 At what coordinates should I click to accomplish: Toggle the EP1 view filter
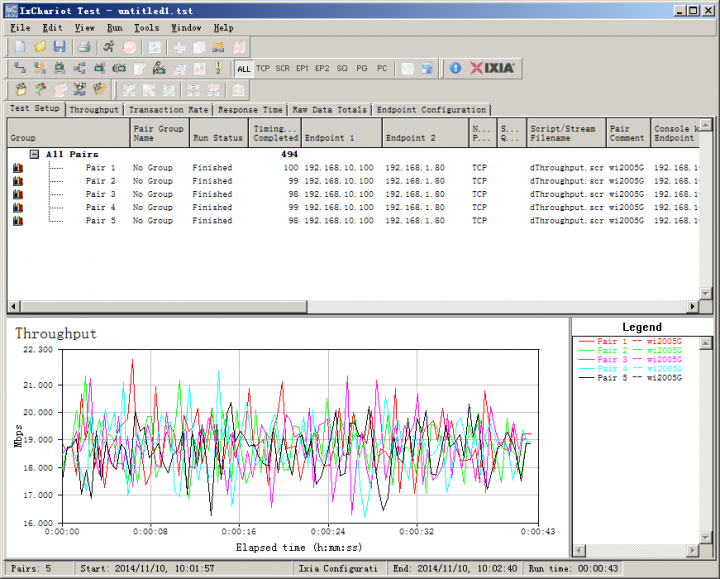(x=302, y=68)
